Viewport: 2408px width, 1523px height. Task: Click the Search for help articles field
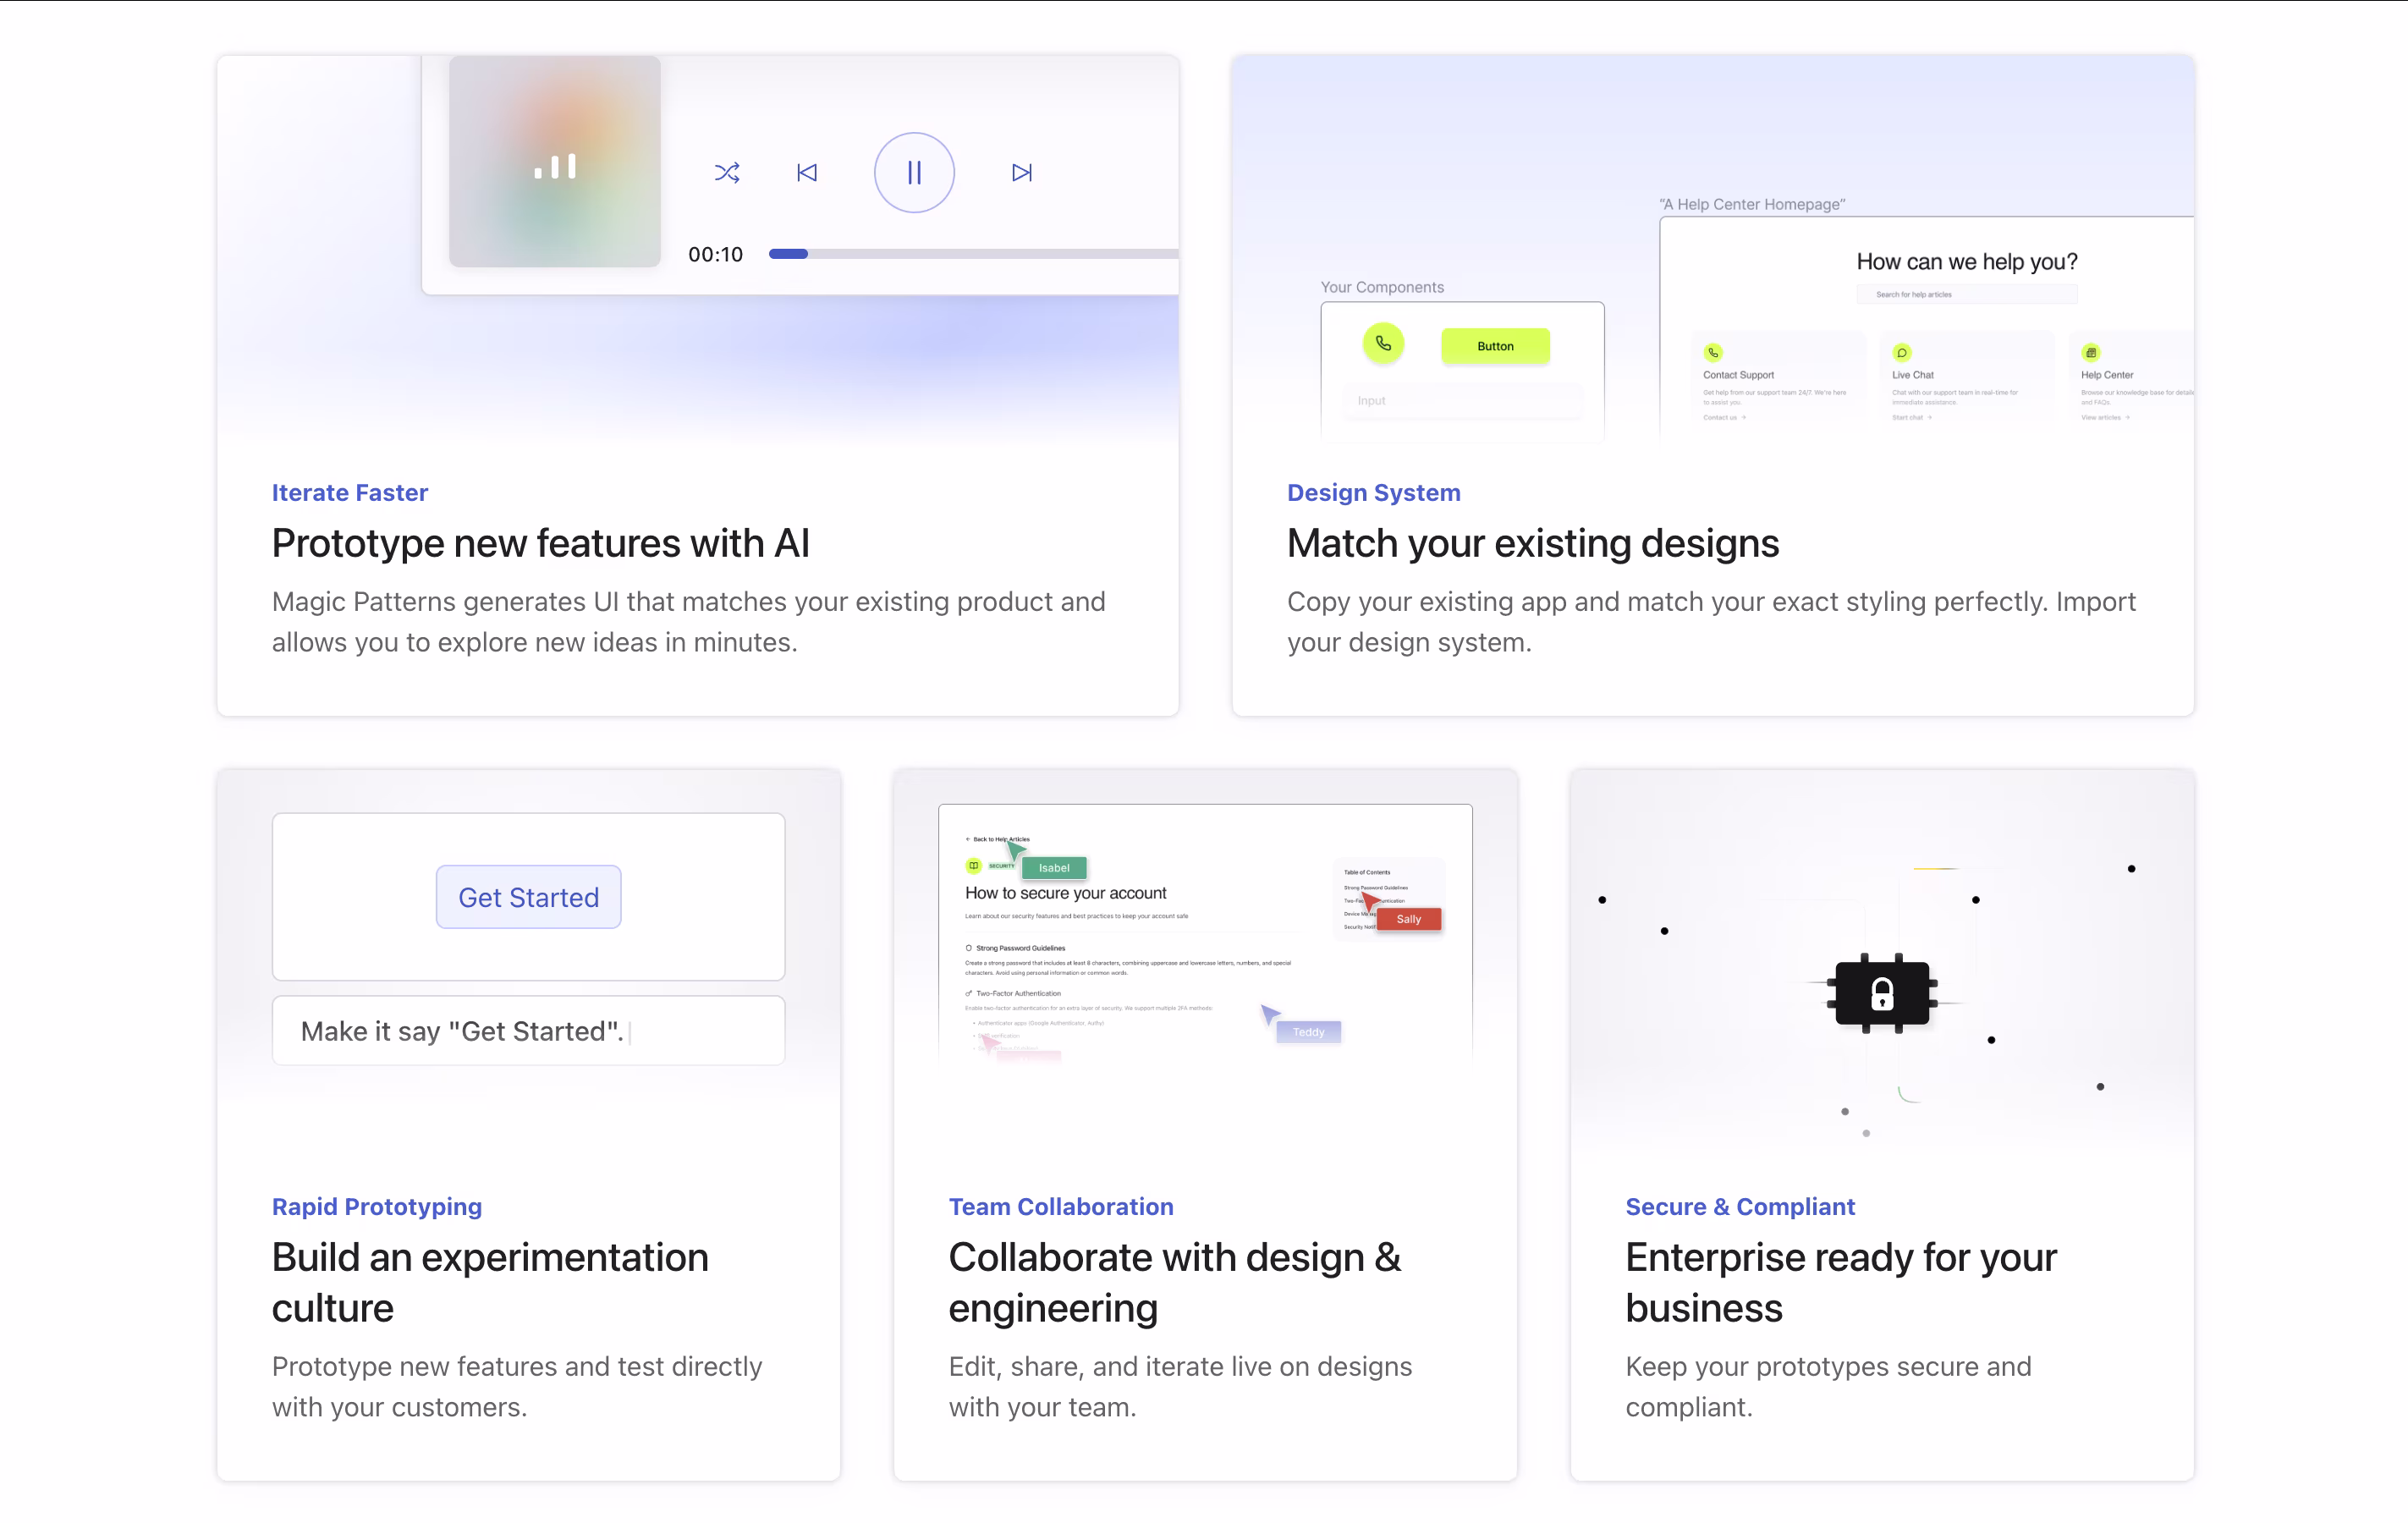pyautogui.click(x=1966, y=295)
